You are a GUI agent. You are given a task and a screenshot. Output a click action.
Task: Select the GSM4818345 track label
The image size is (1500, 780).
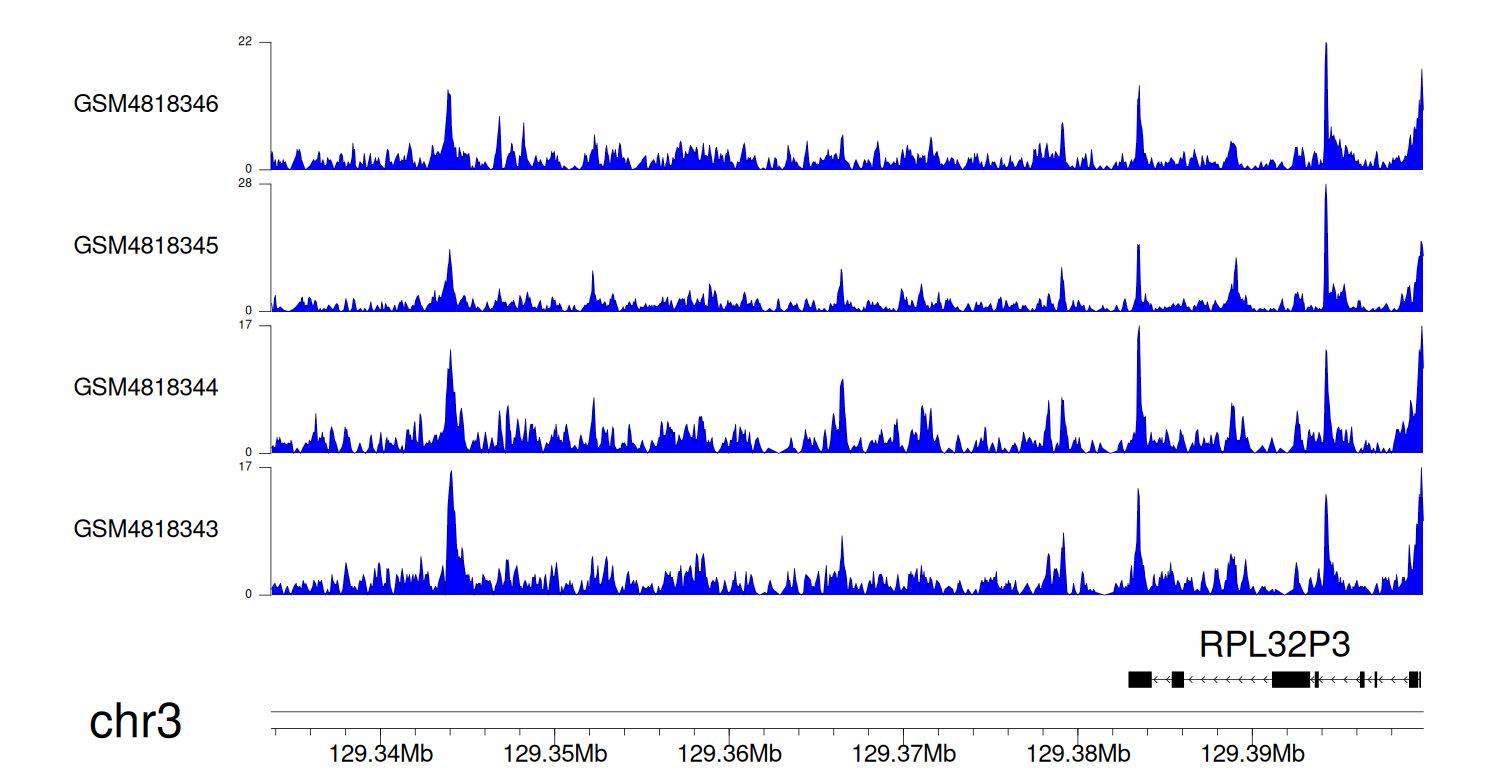point(146,246)
